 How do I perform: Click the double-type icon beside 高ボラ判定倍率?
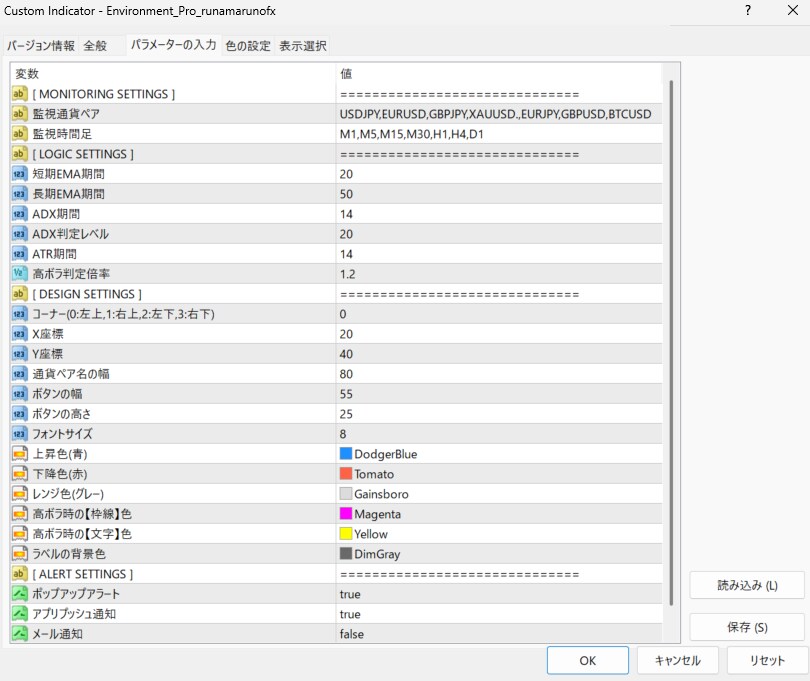19,274
